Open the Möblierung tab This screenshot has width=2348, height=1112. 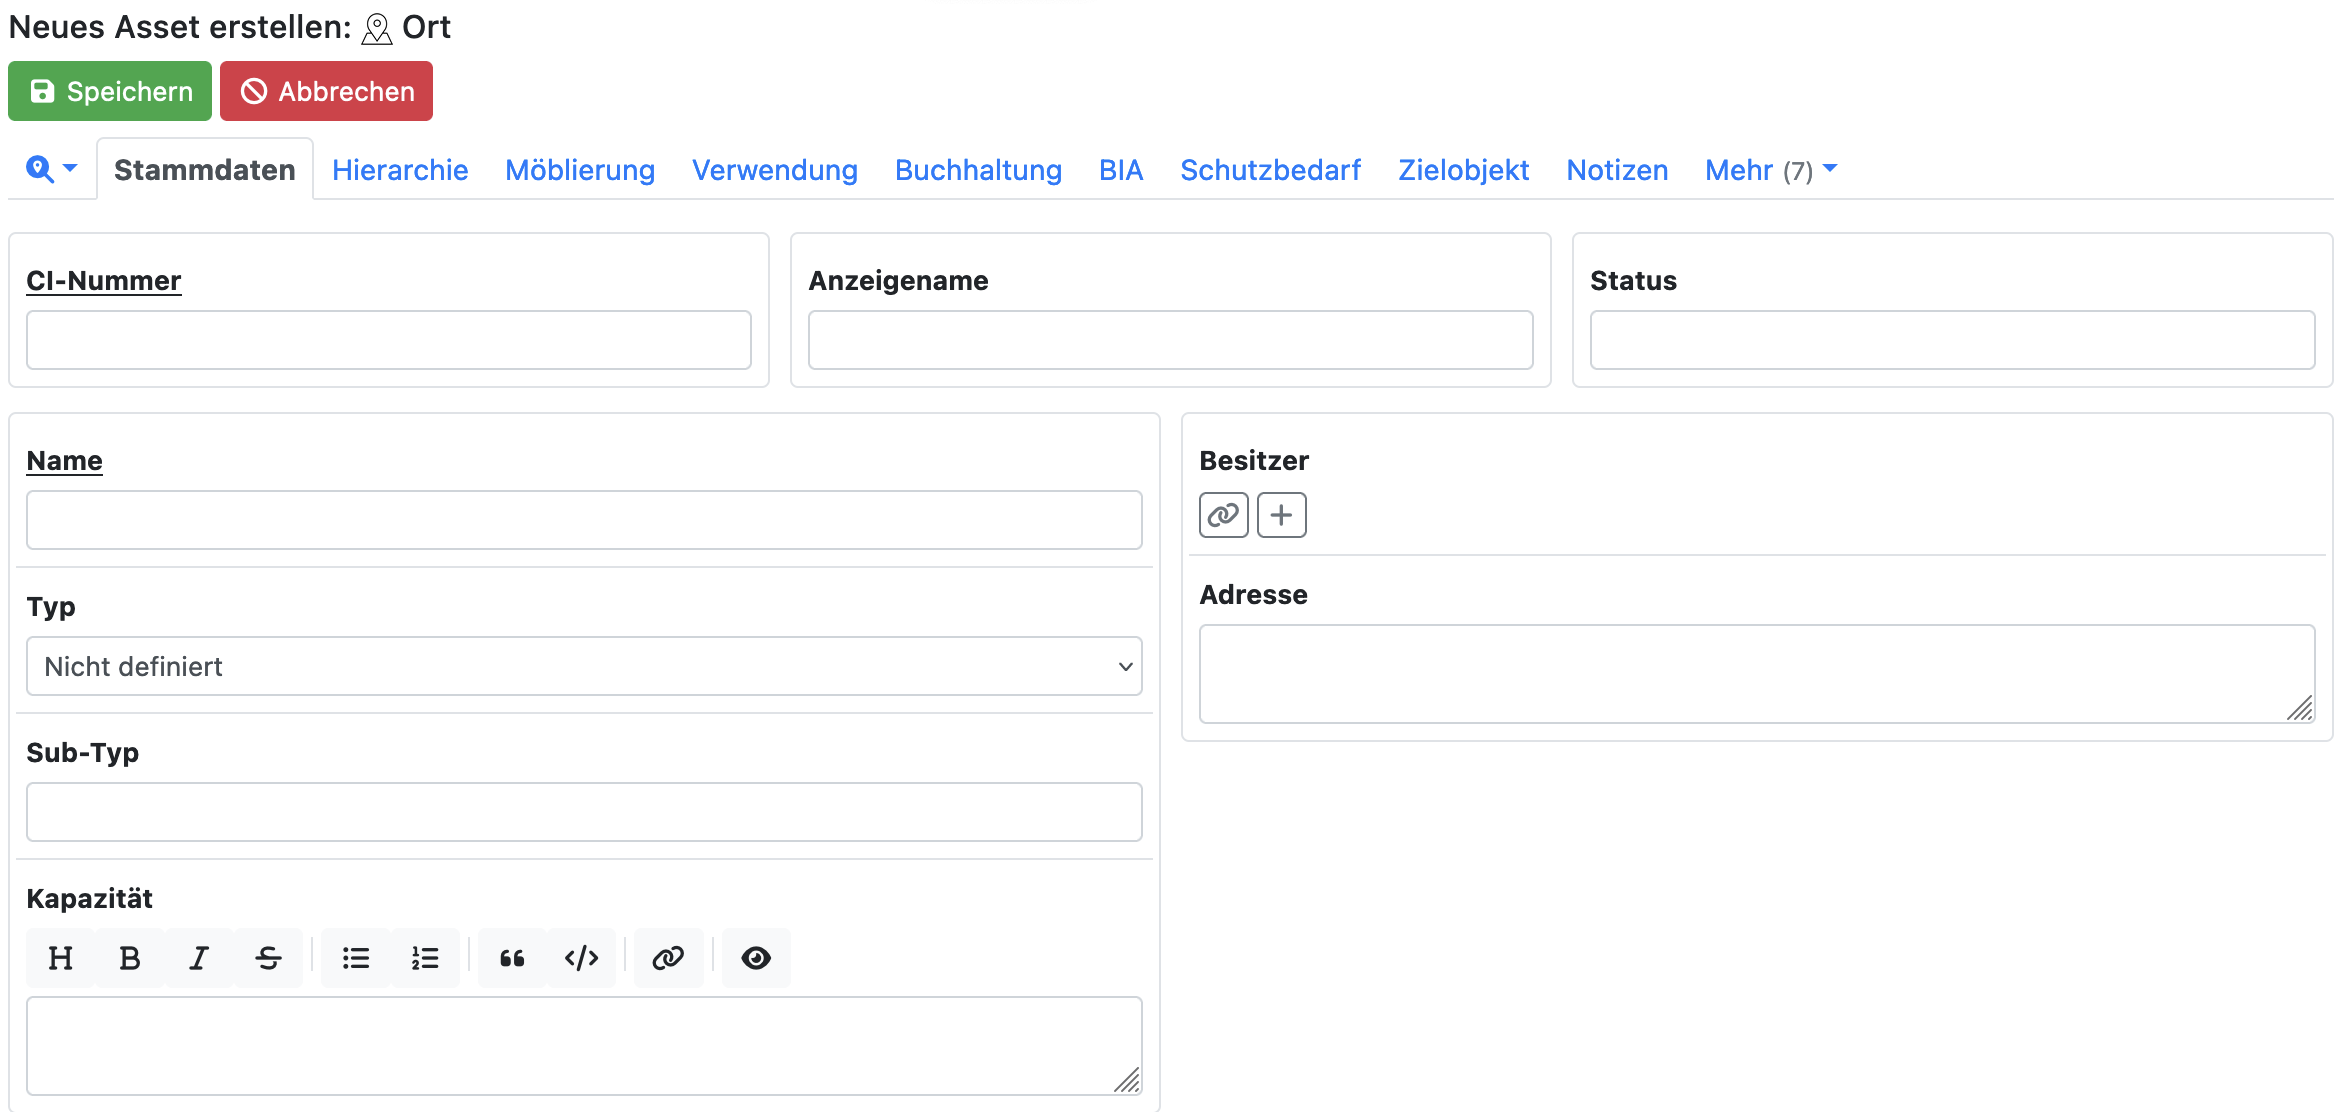click(x=580, y=170)
